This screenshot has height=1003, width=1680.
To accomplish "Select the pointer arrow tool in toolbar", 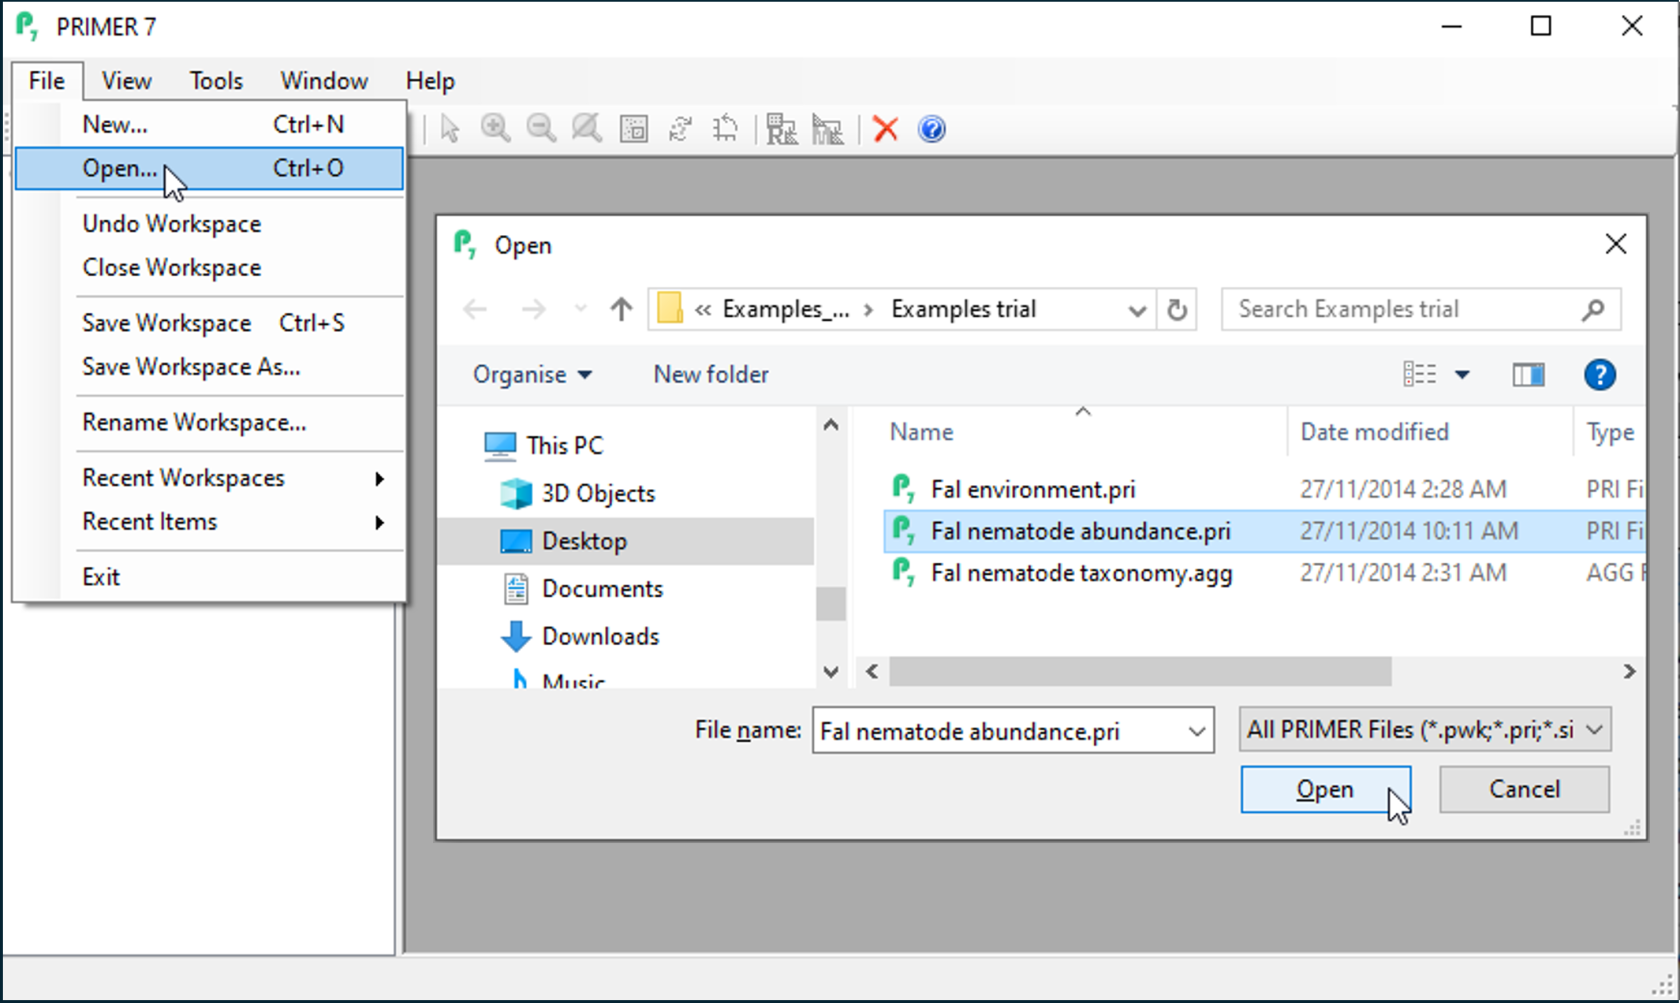I will [450, 129].
